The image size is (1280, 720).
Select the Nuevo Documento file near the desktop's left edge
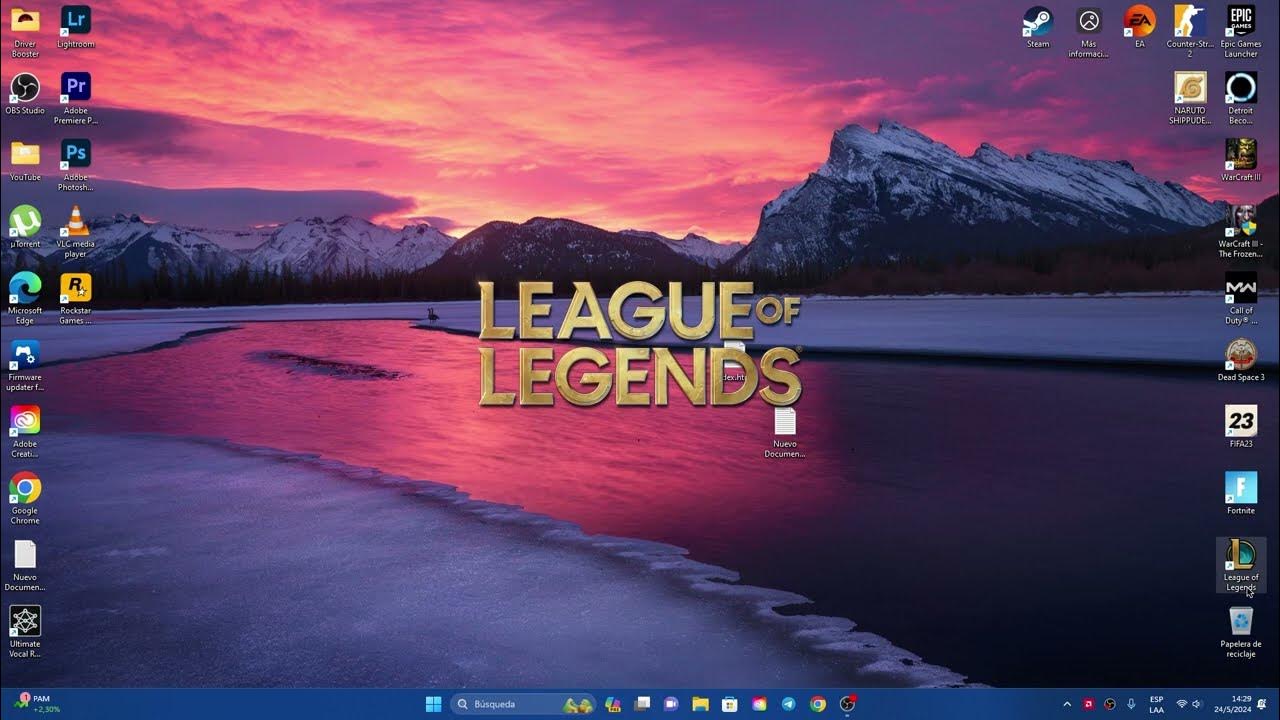click(x=25, y=565)
